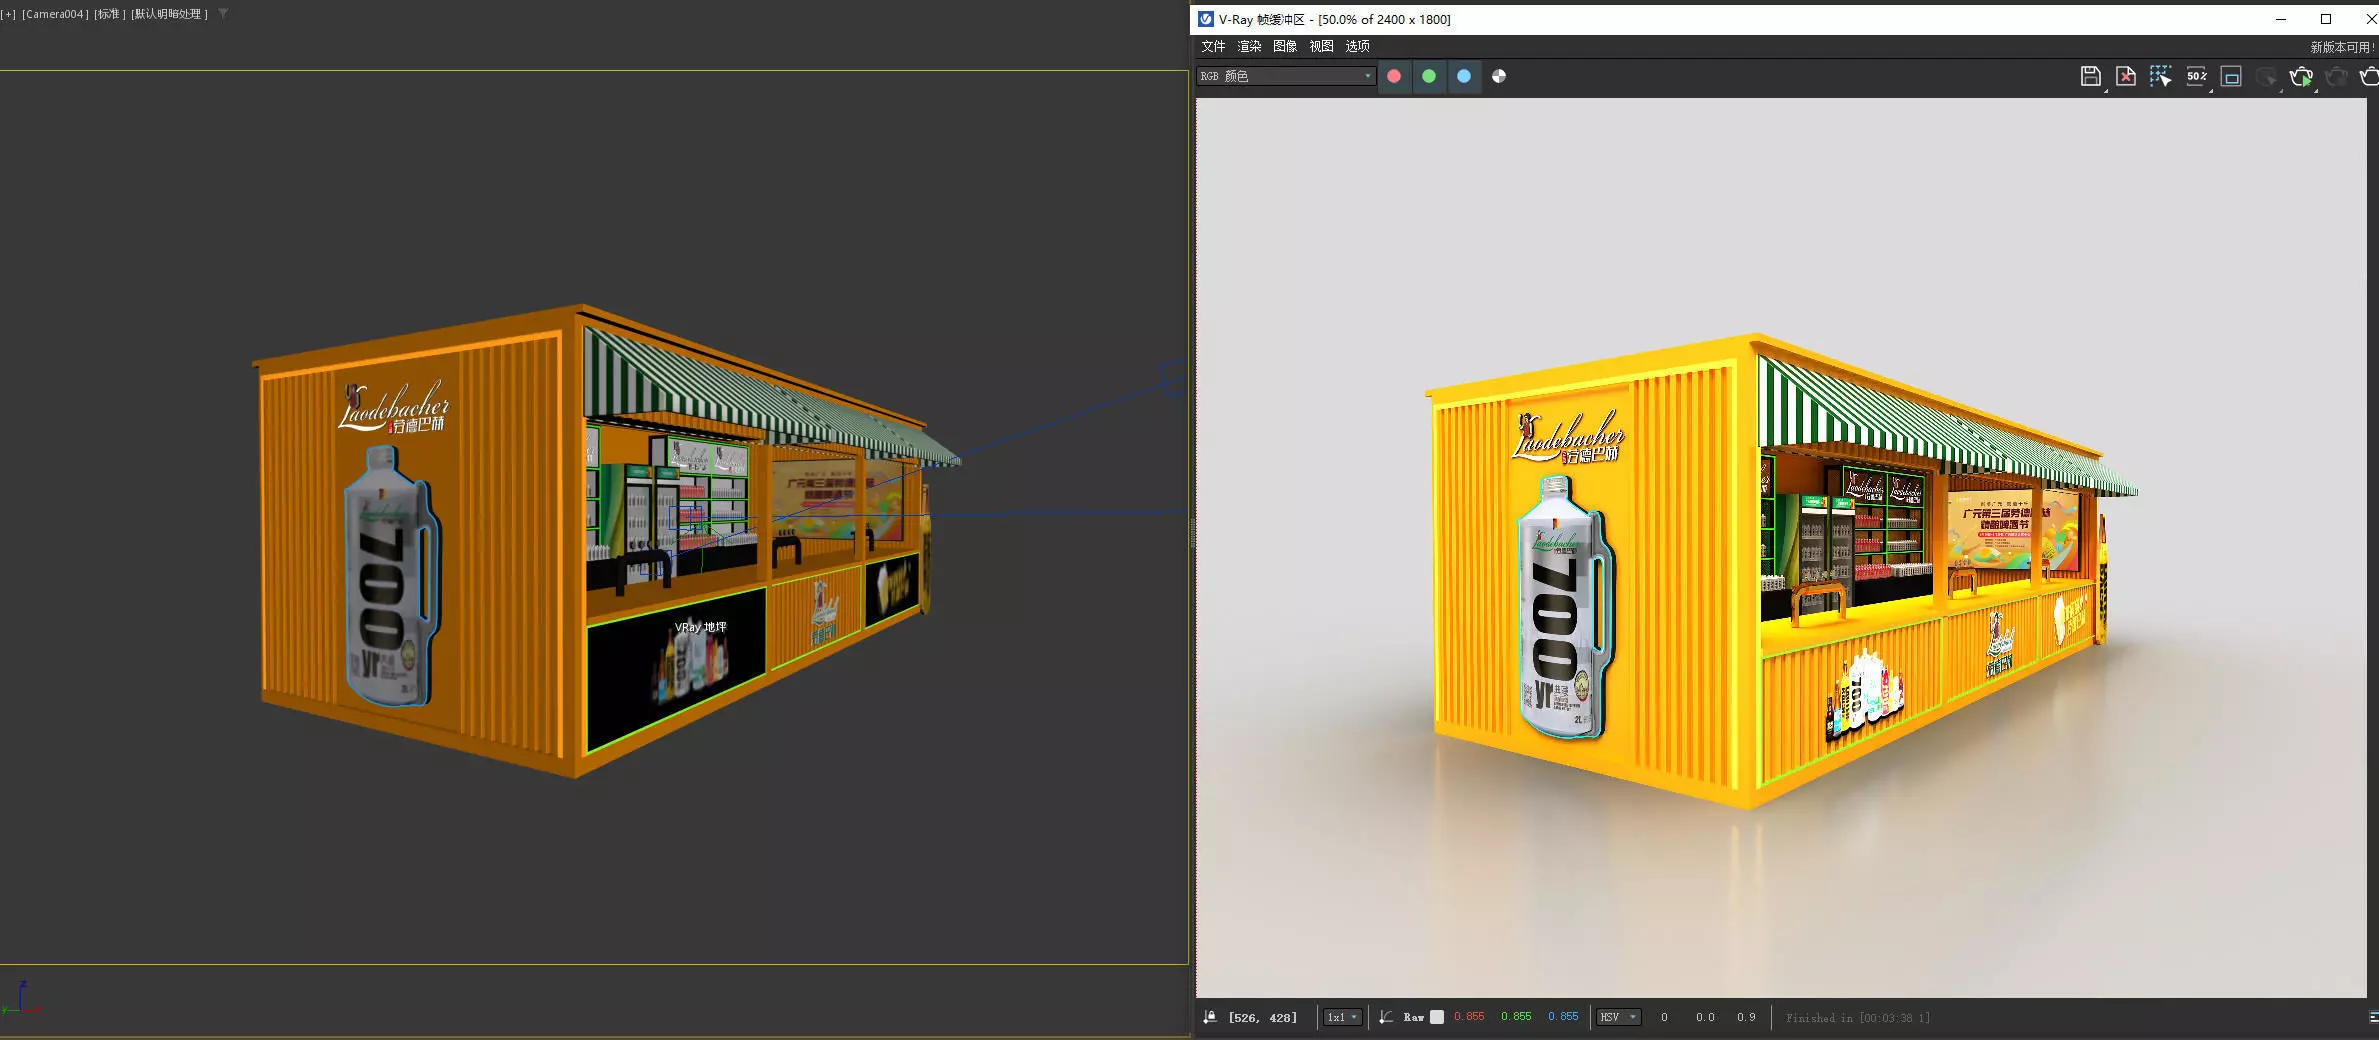The height and width of the screenshot is (1040, 2379).
Task: Click the axis gizmo in the viewport corner
Action: (20, 998)
